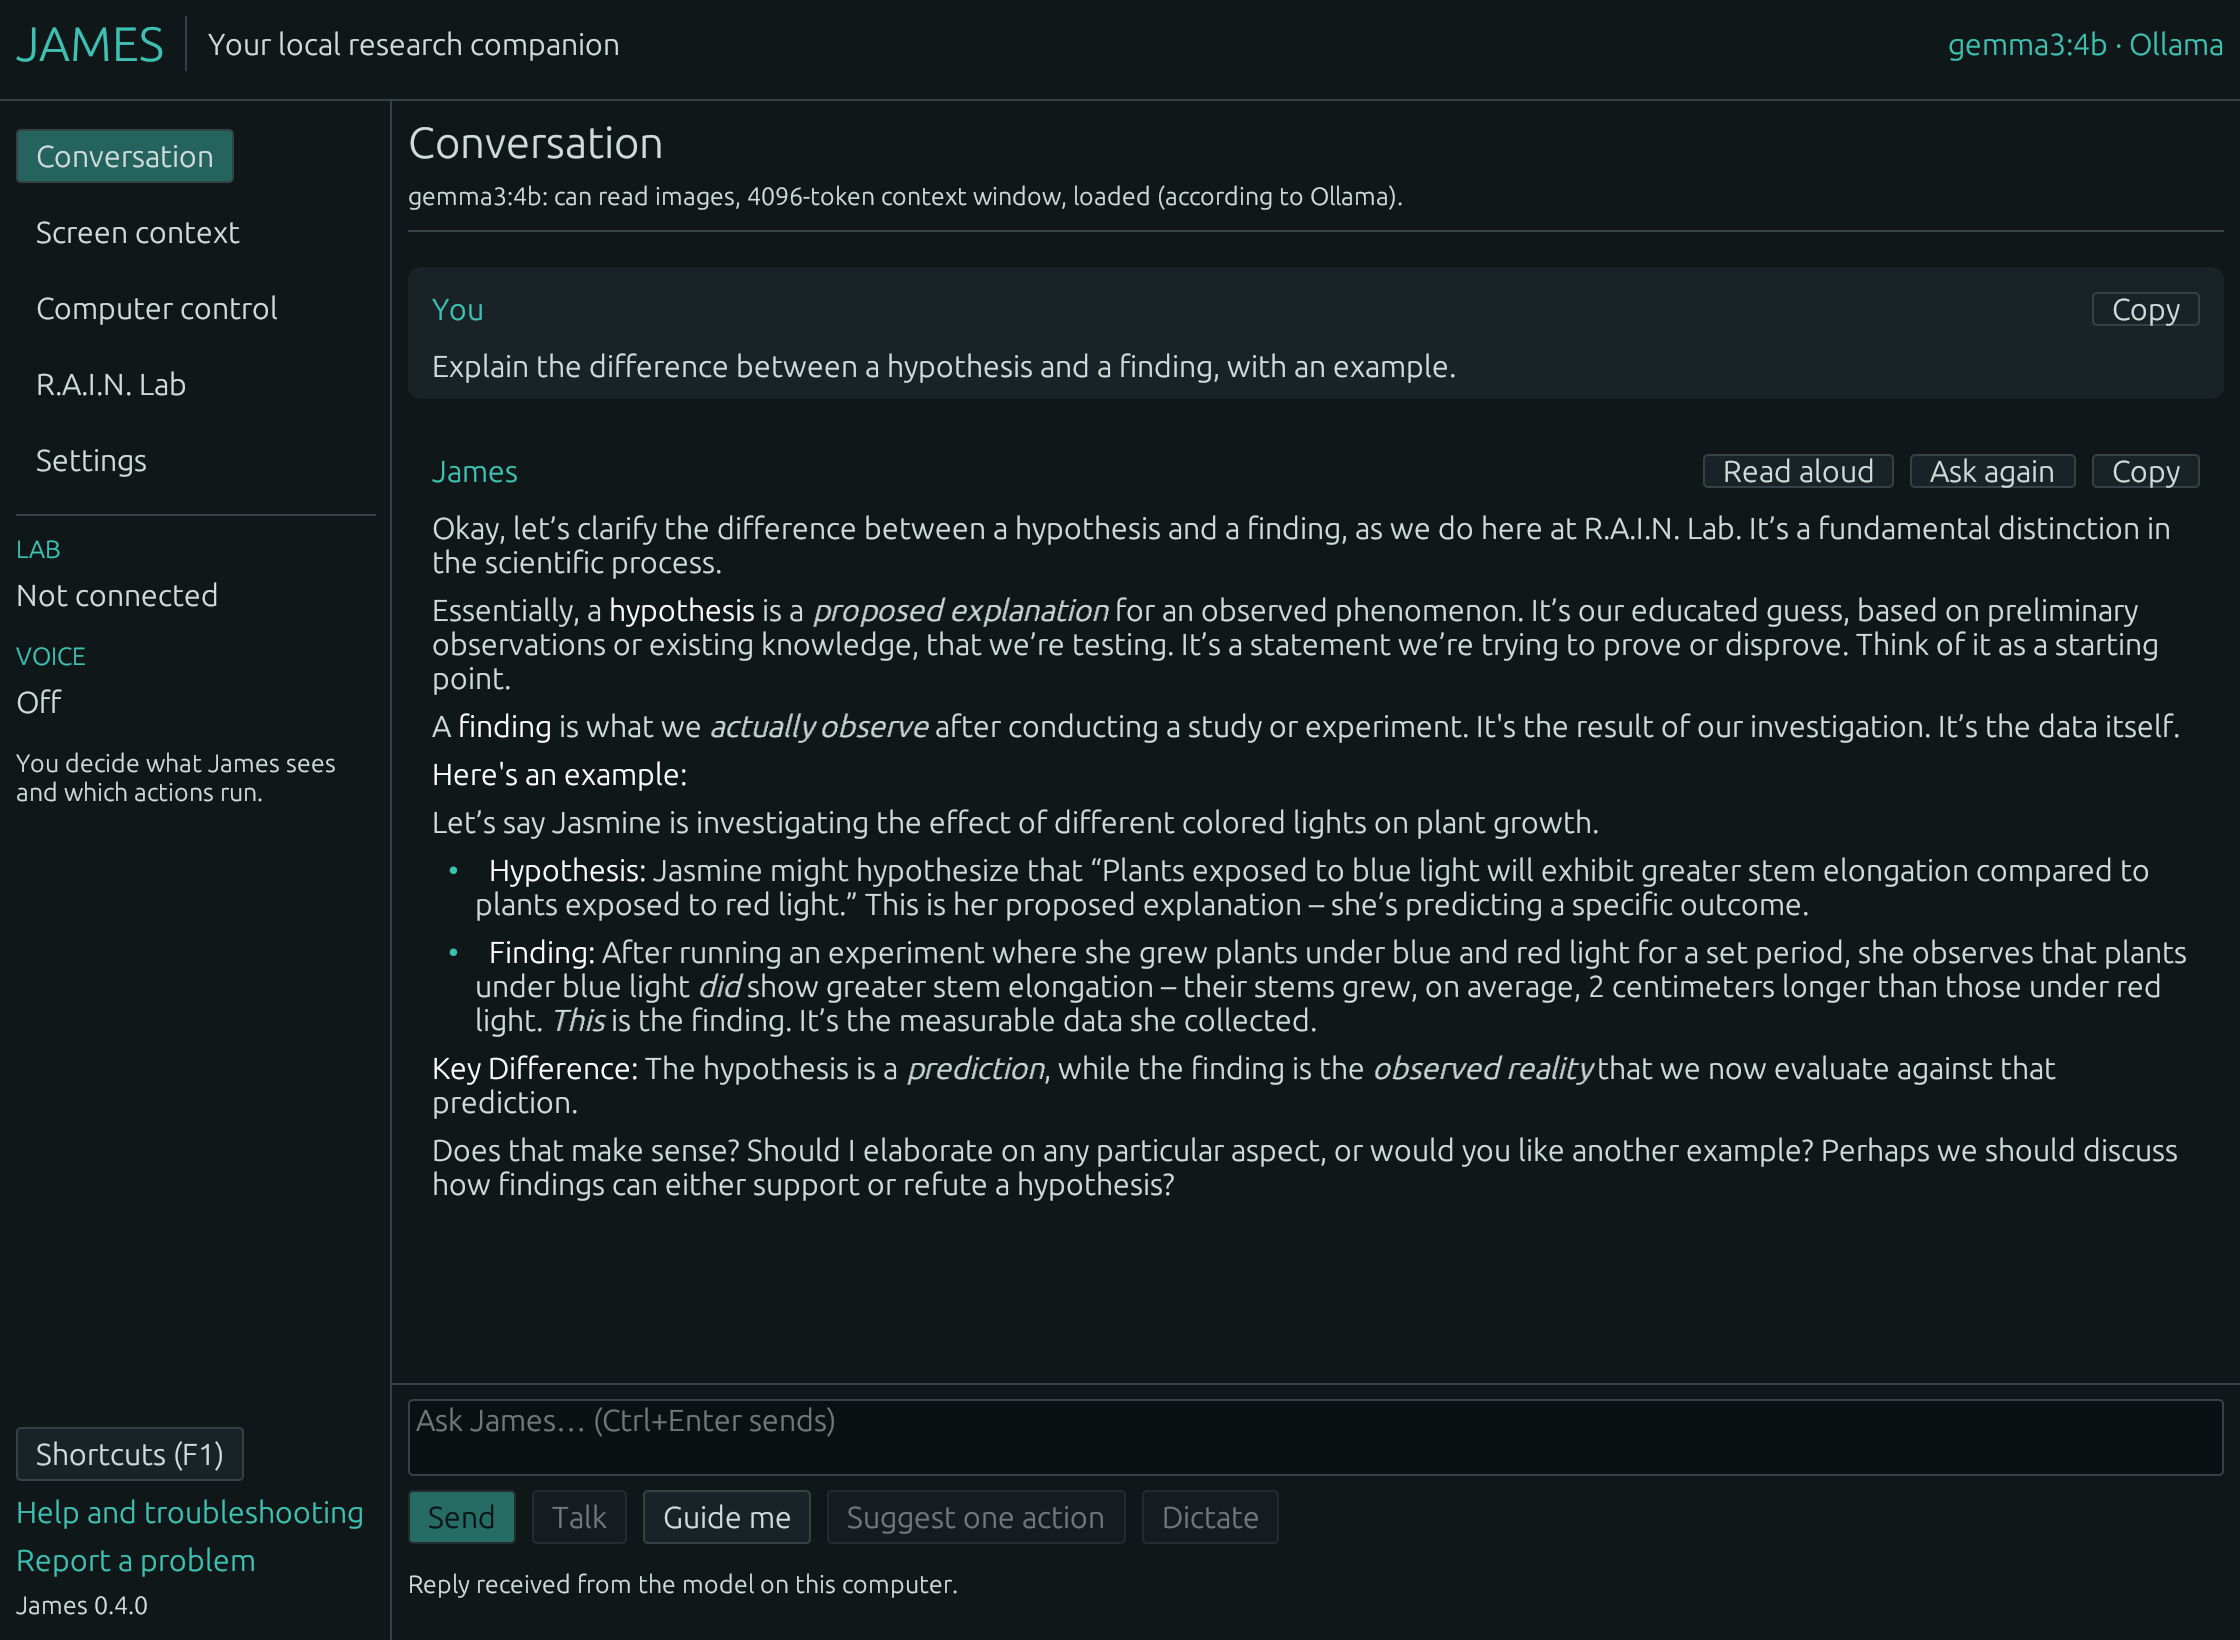Click the 'You' message sender label
Viewport: 2240px width, 1640px height.
click(x=458, y=309)
